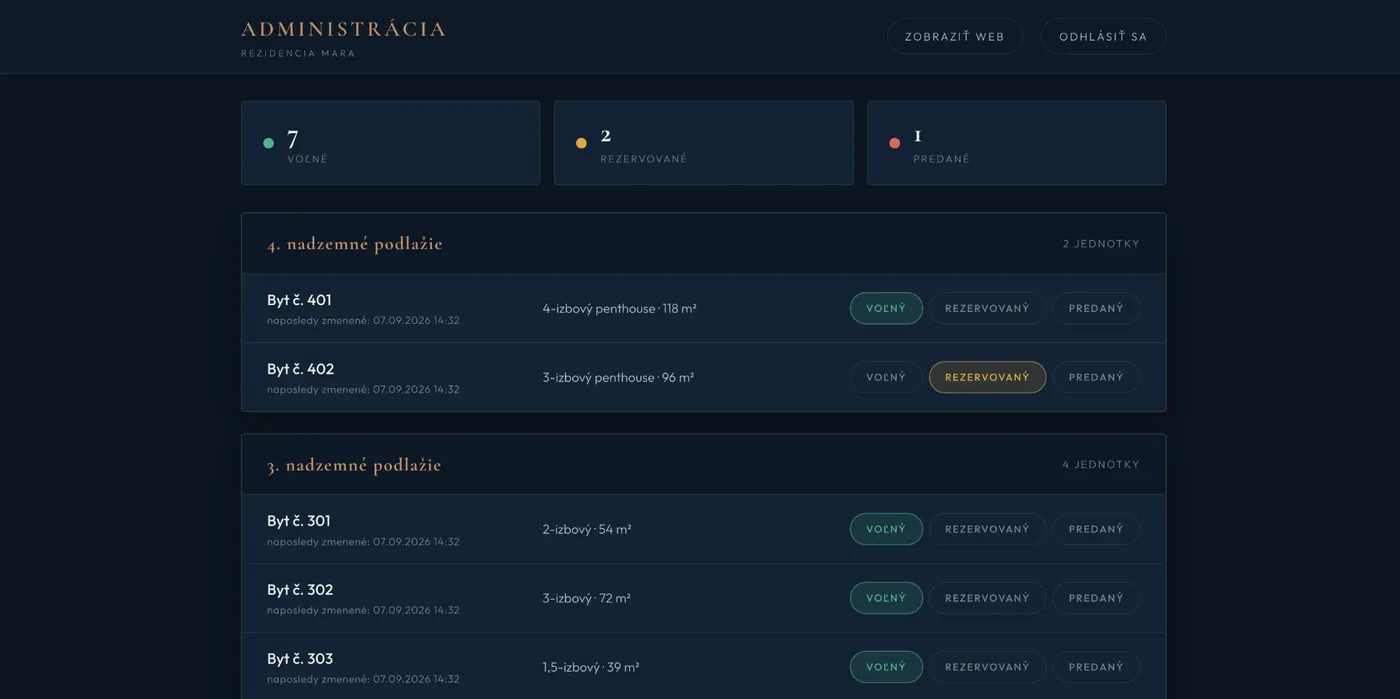Screen dimensions: 1400x699
Task: Click last-changed timestamp under Byt č. 401
Action: click(363, 321)
